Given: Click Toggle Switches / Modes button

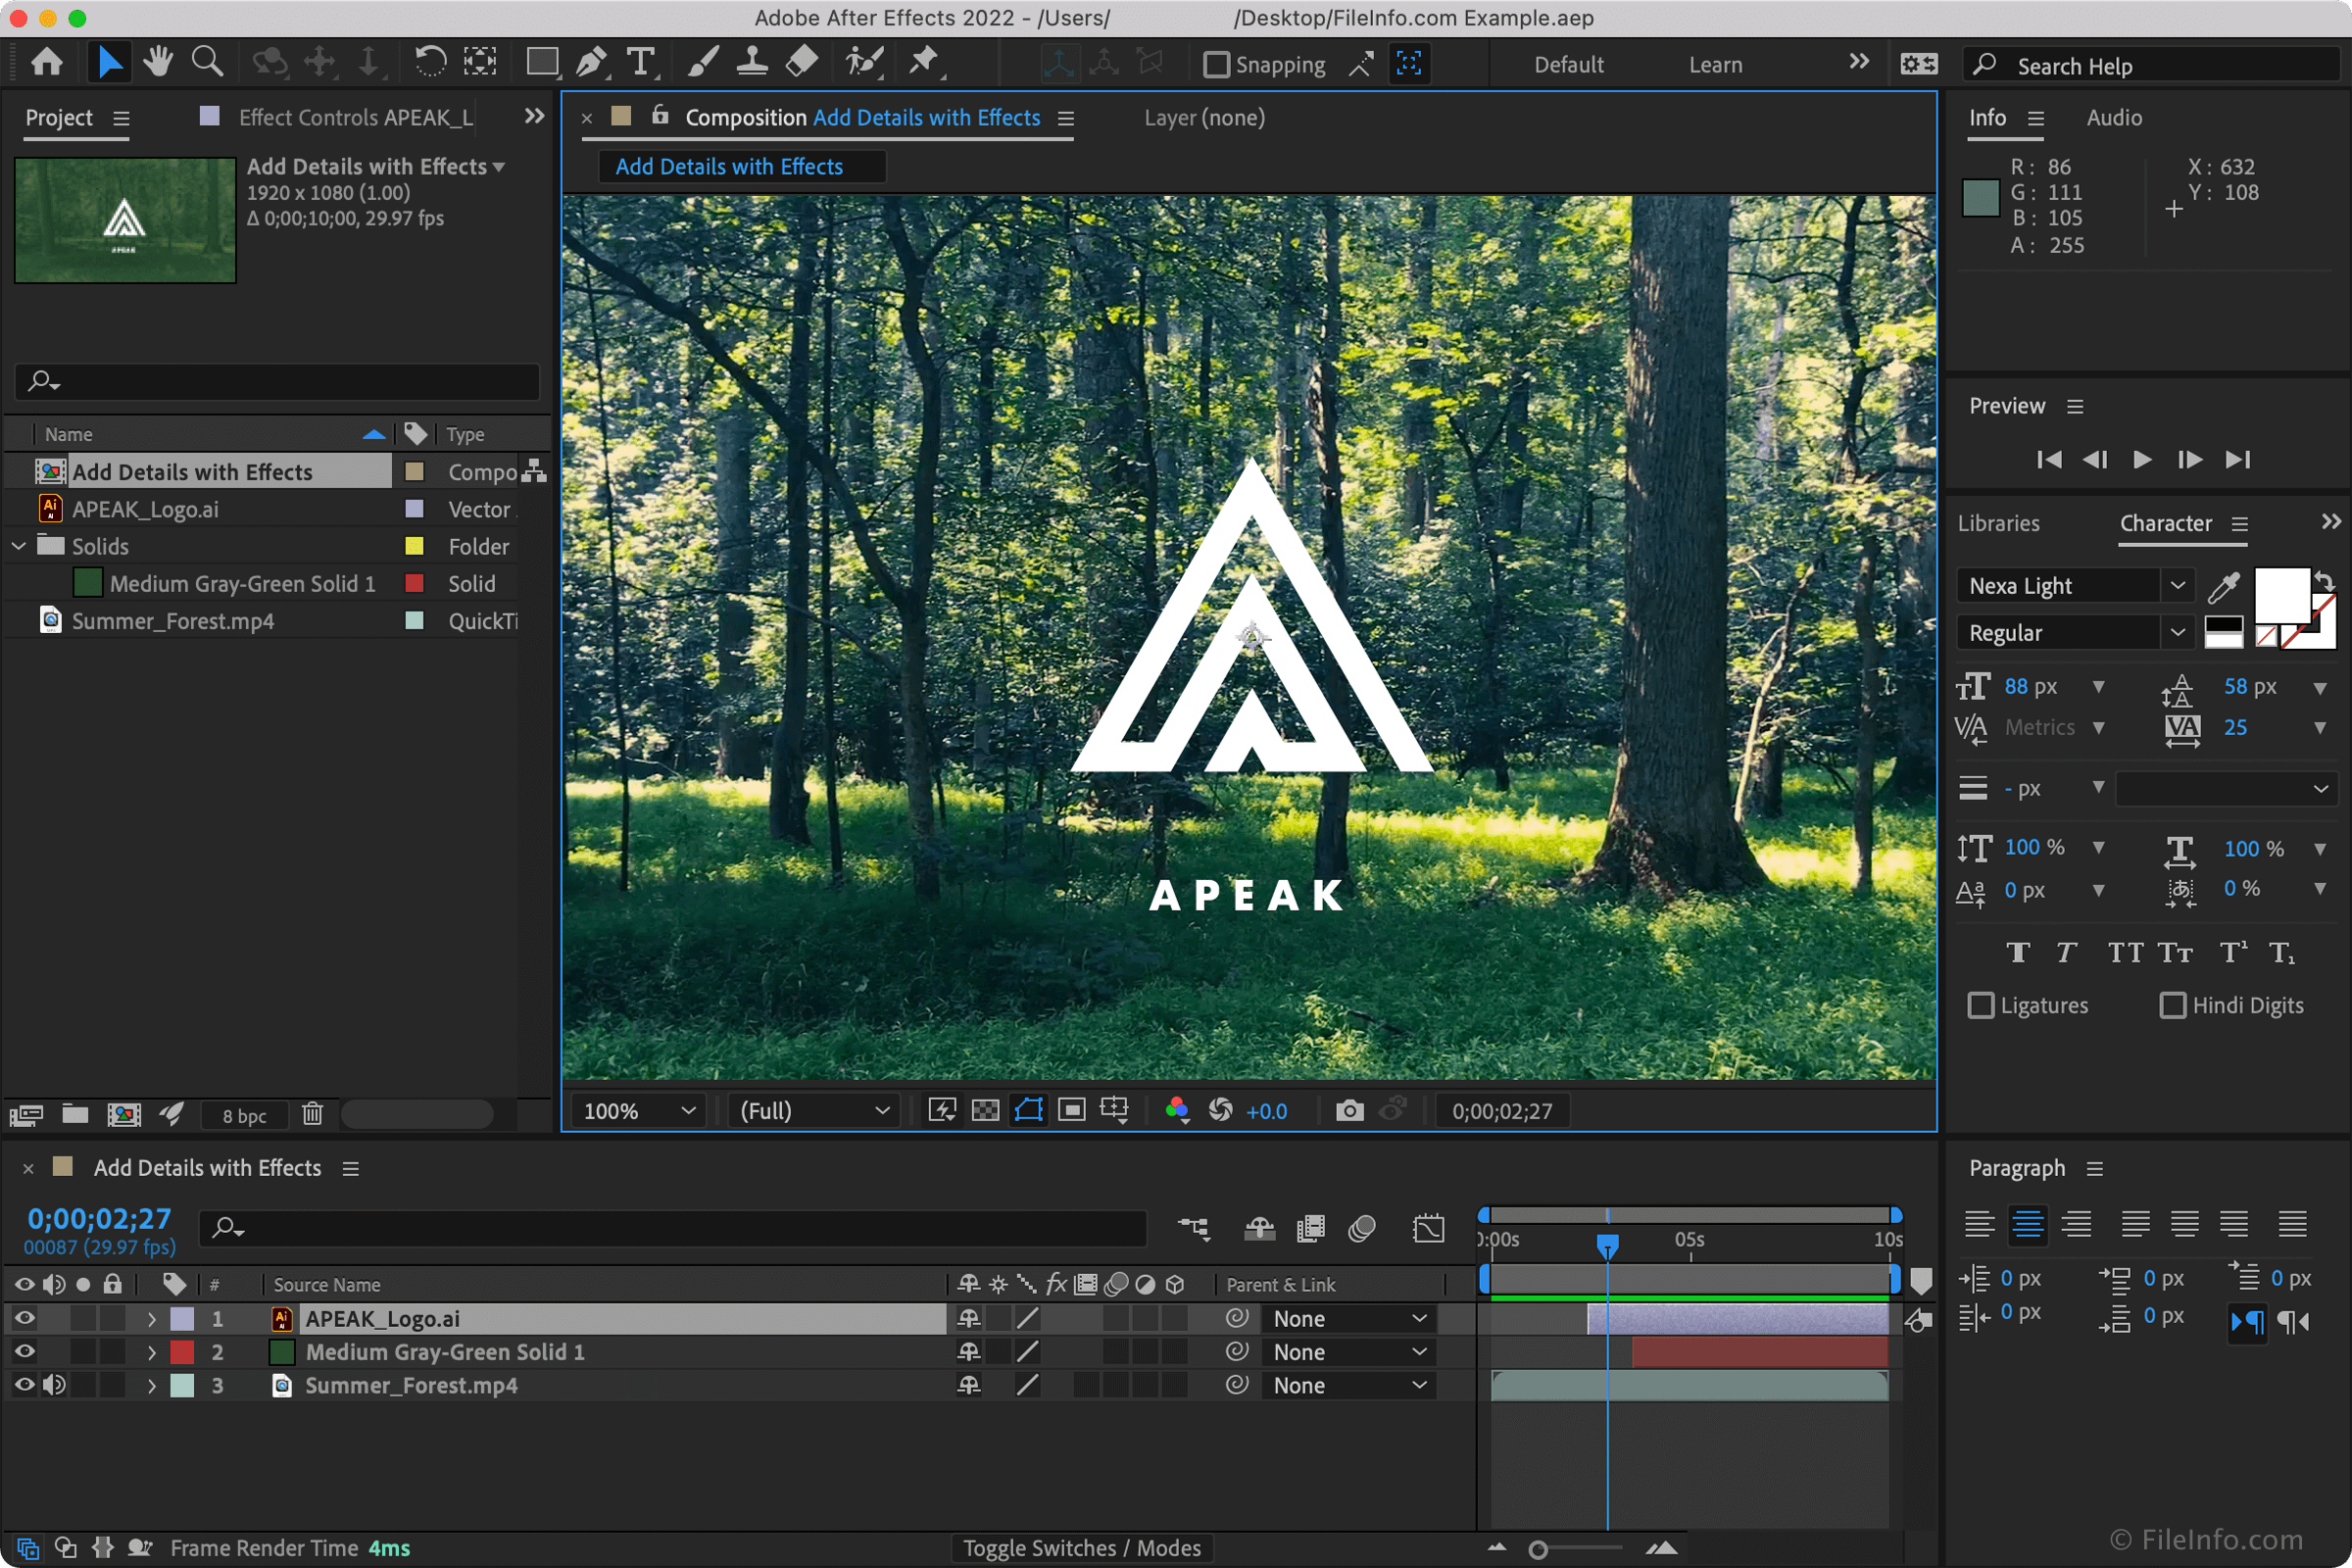Looking at the screenshot, I should tap(1082, 1548).
